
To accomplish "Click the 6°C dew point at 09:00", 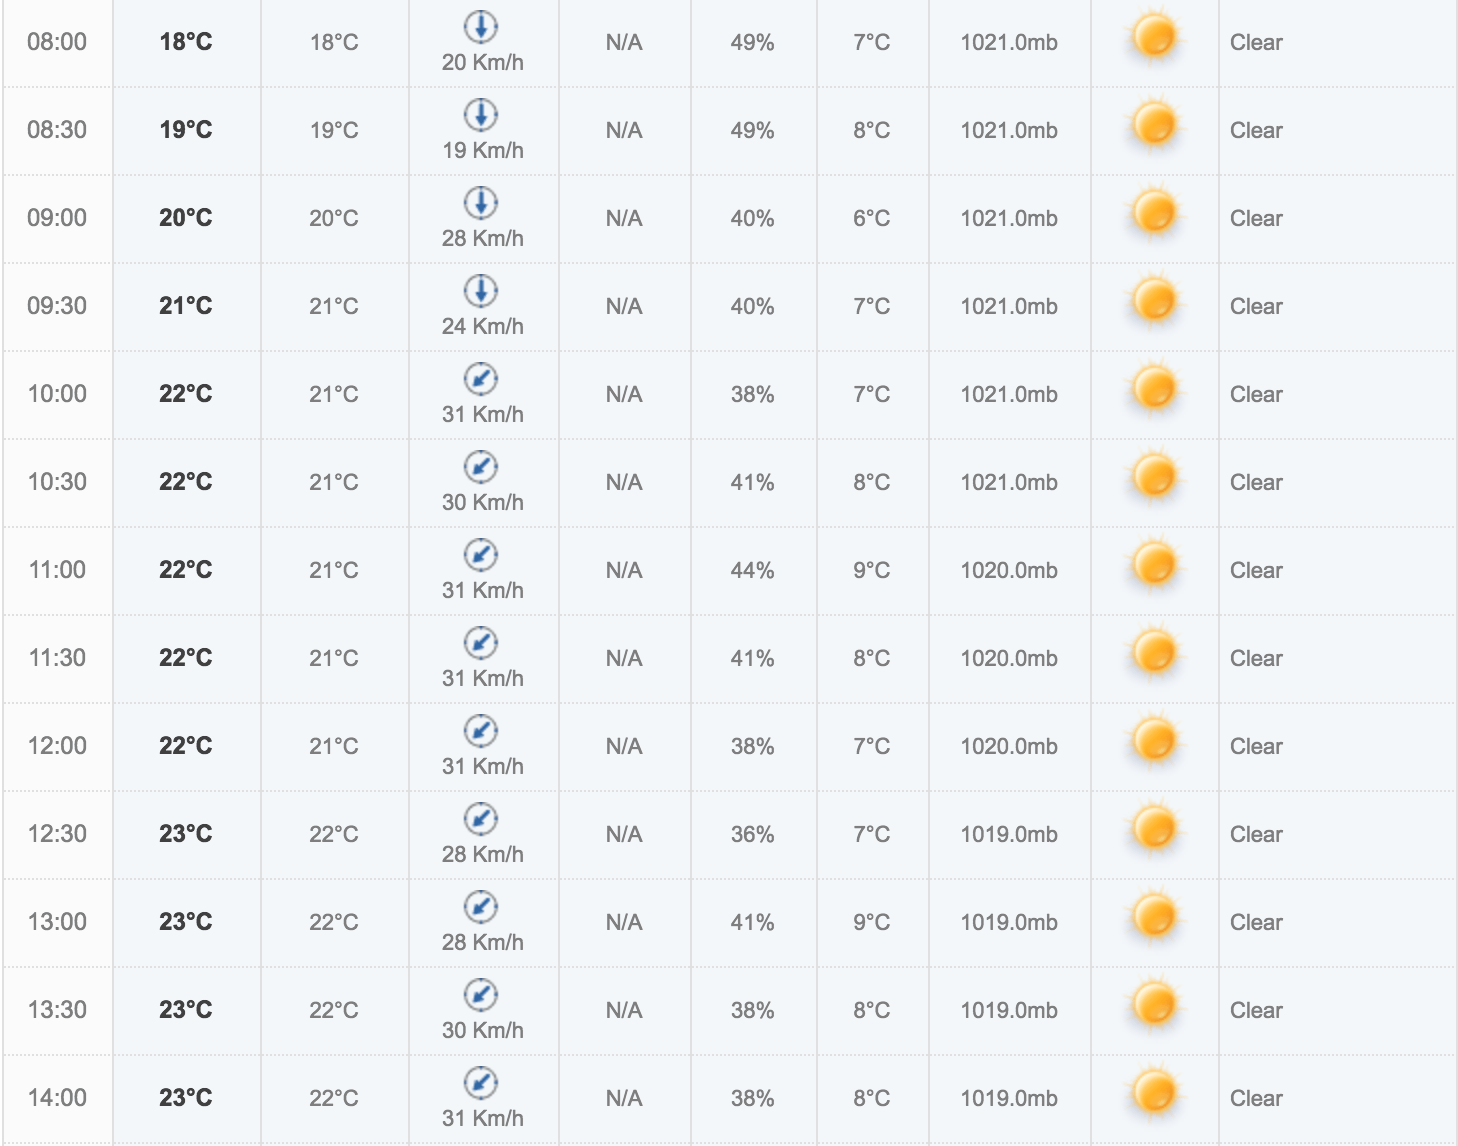I will coord(871,218).
